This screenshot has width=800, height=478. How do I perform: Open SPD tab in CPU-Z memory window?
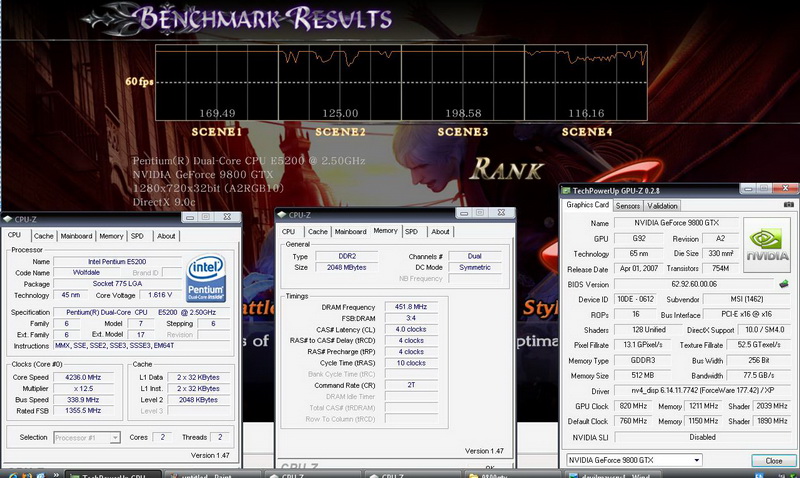[412, 232]
